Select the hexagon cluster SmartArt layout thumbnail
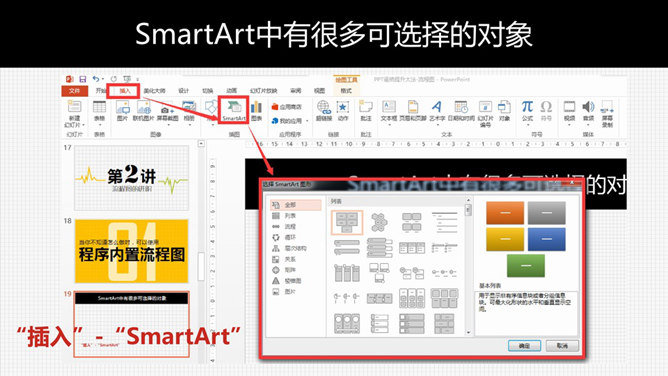Screen dimensions: 668x376 (379, 222)
